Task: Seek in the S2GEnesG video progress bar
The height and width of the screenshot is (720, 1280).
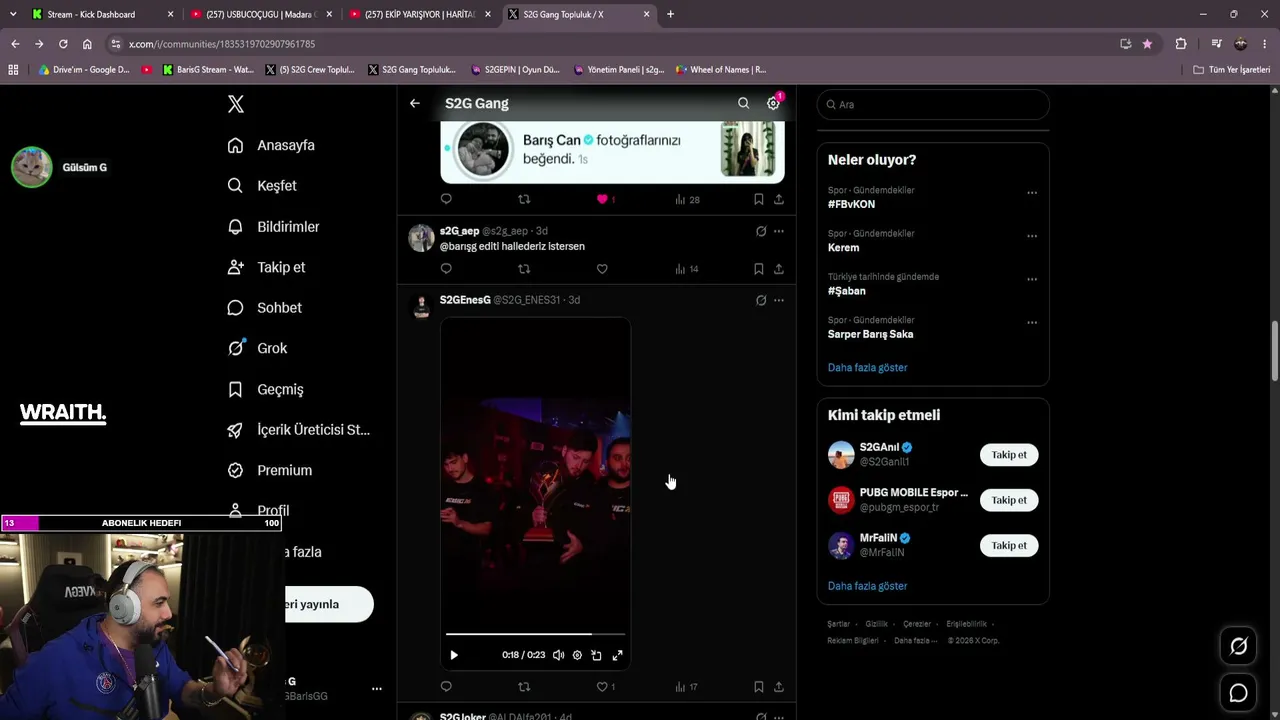Action: tap(535, 634)
